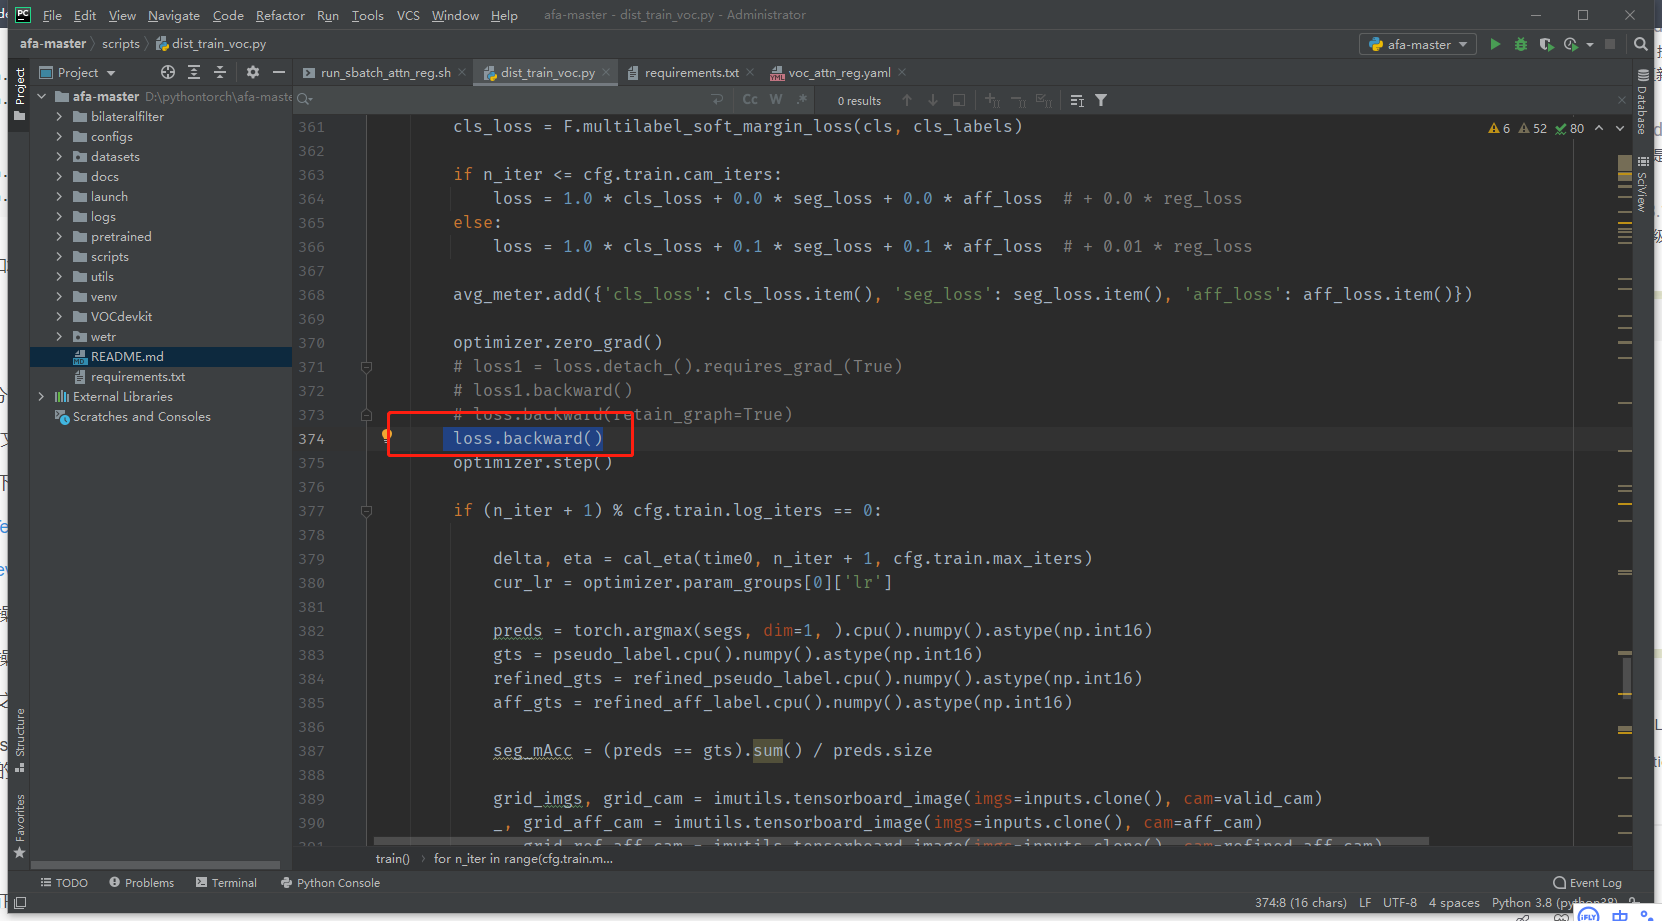Click the breakpoint marker on line 374
Viewport: 1662px width, 921px height.
(x=387, y=437)
